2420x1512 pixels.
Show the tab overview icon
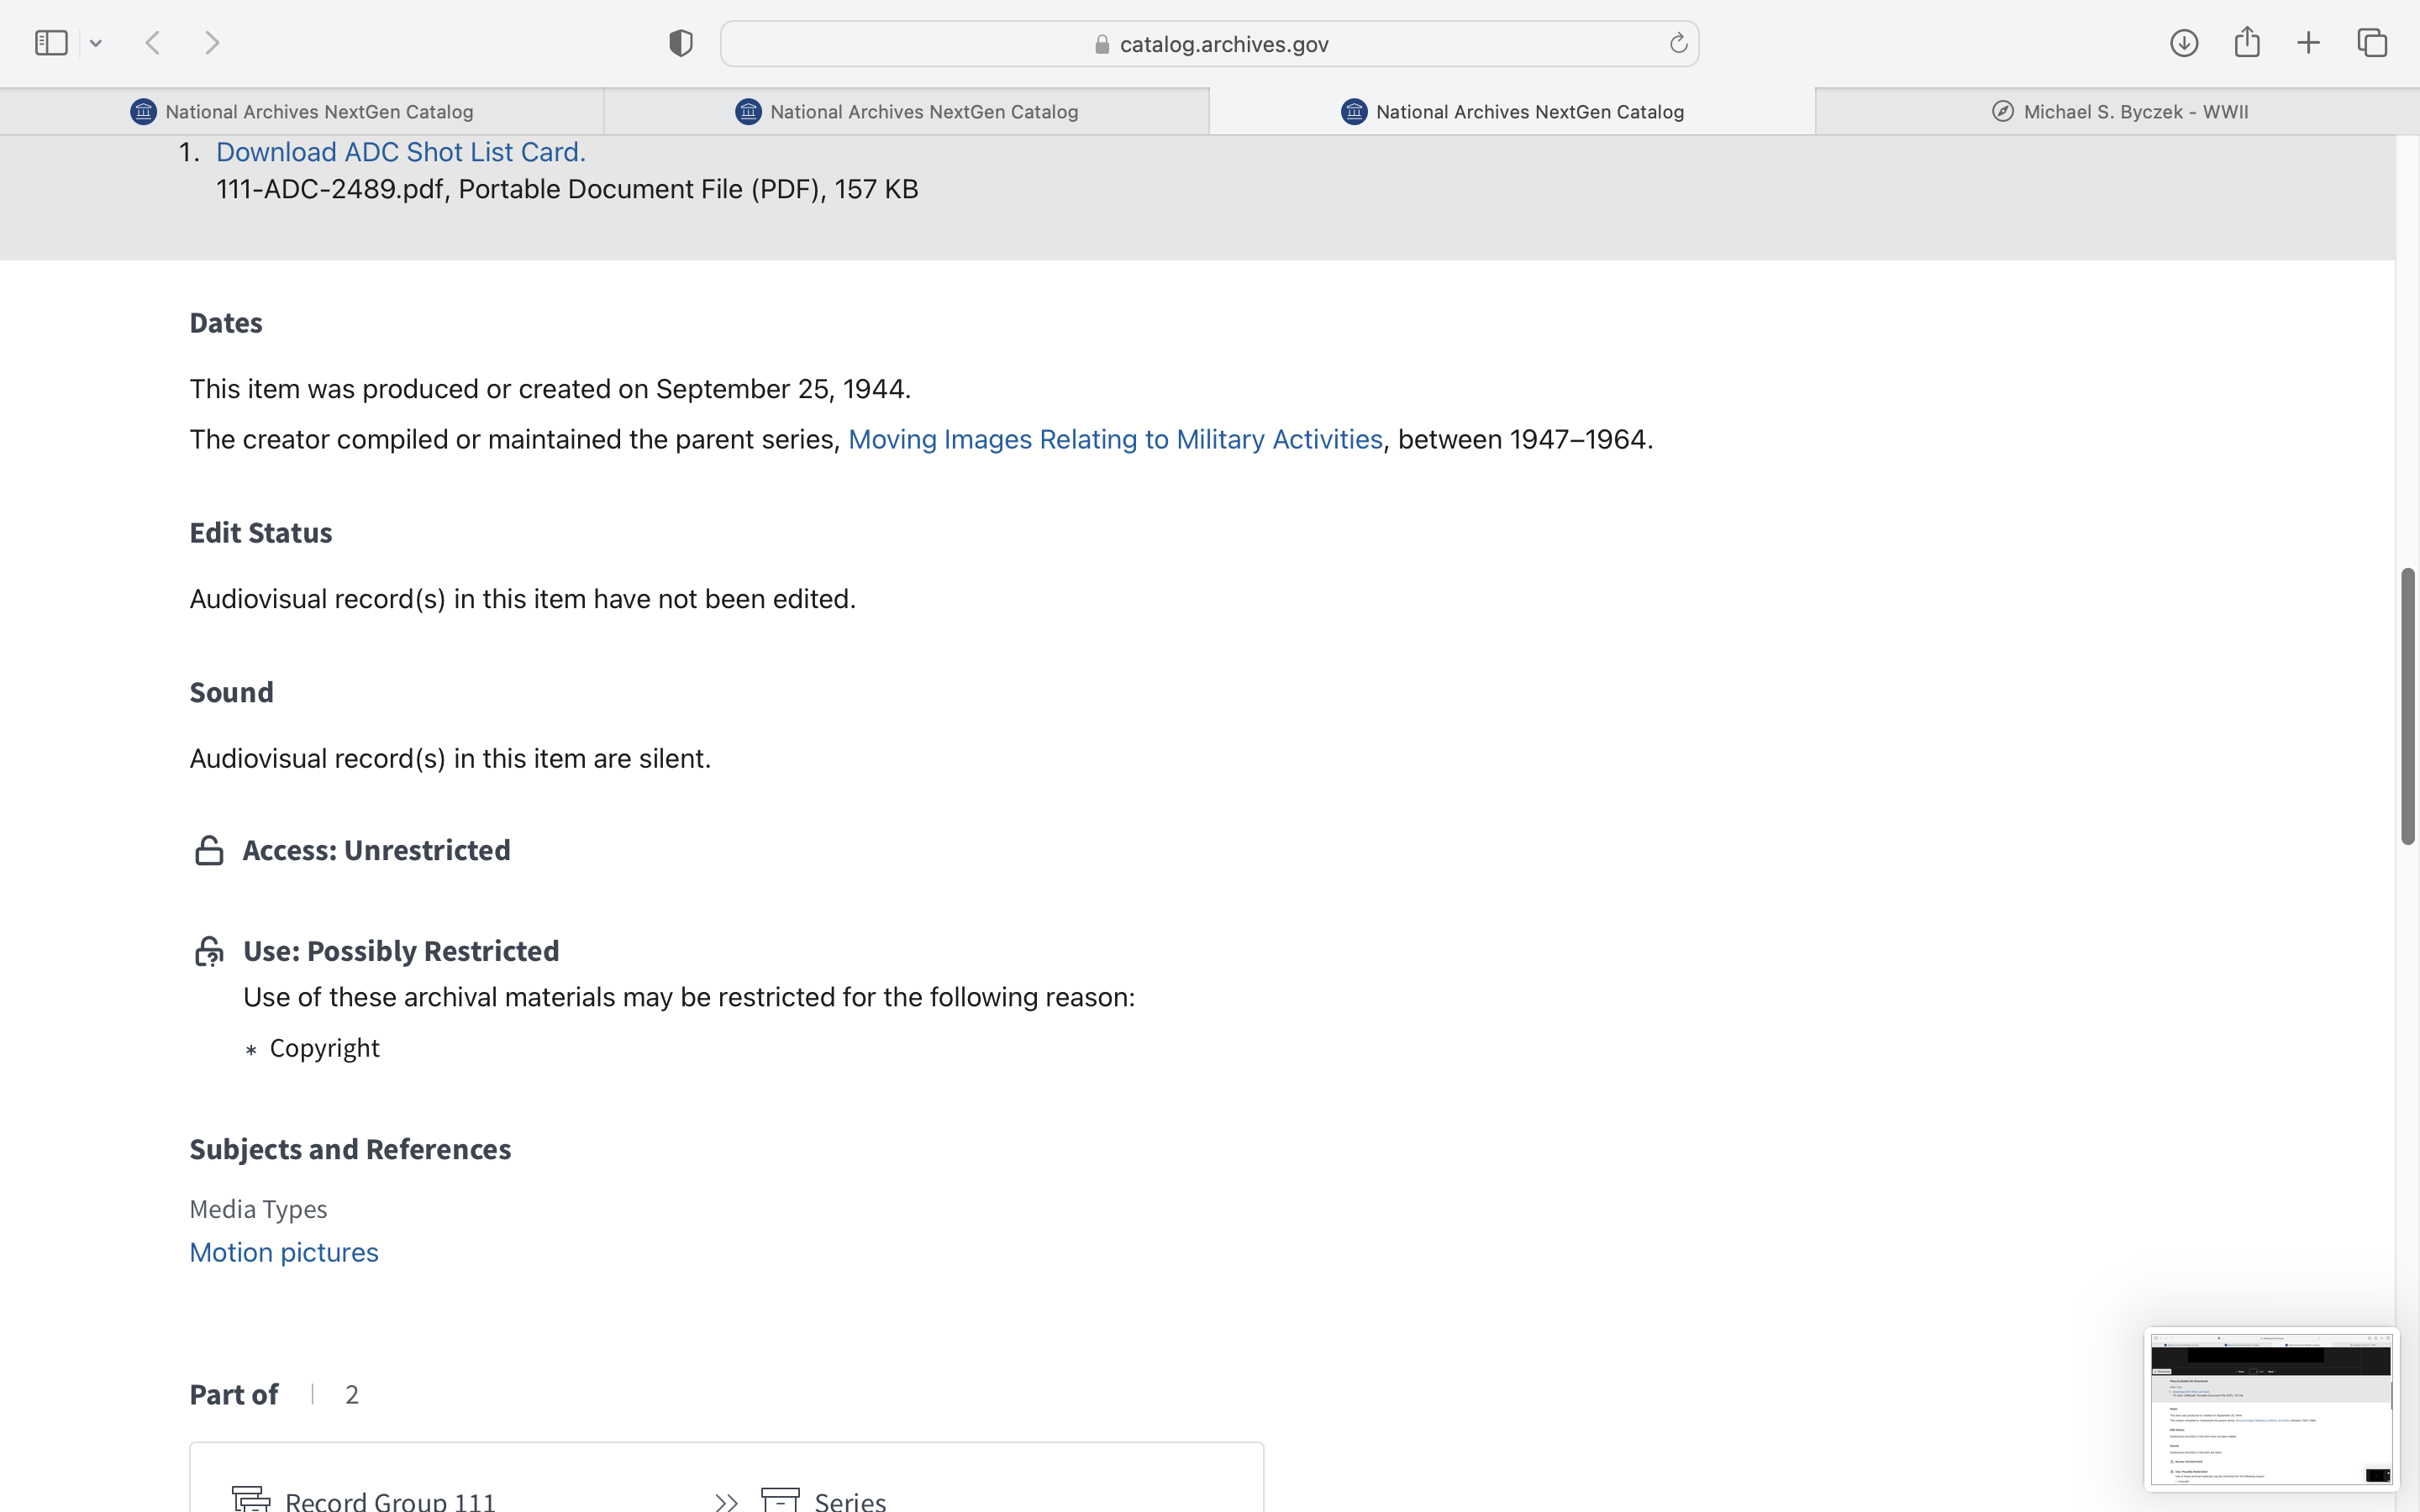coord(2372,43)
